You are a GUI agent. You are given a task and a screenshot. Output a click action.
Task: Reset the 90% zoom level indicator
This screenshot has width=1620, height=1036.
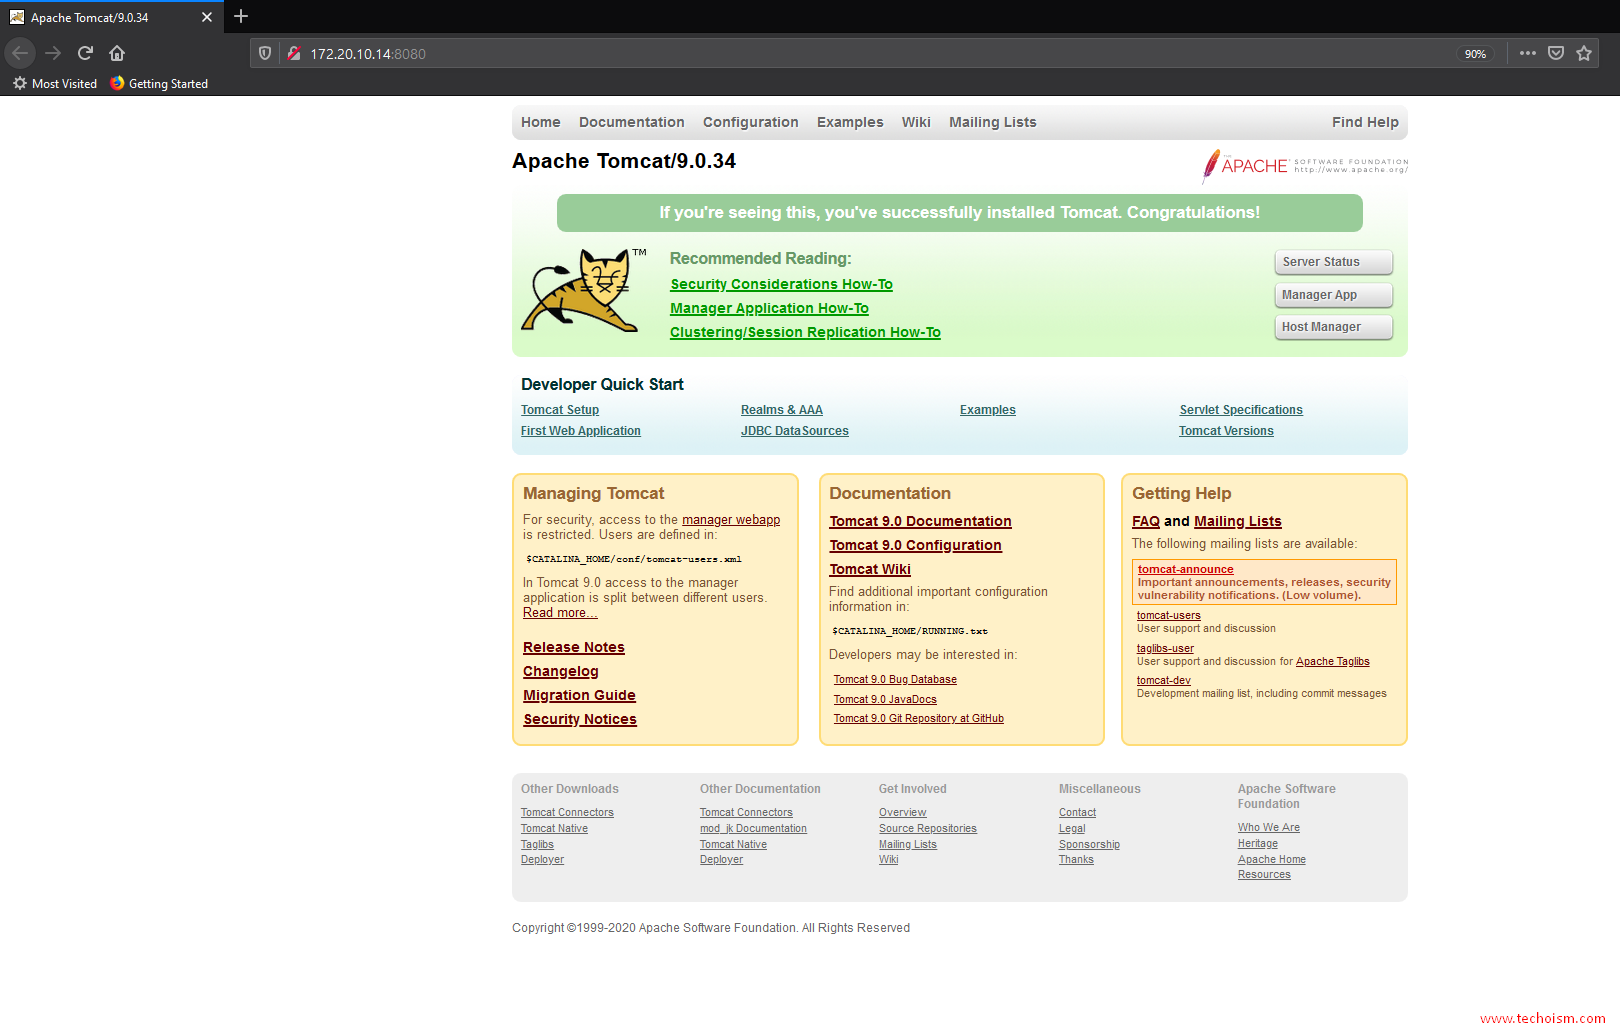point(1475,54)
